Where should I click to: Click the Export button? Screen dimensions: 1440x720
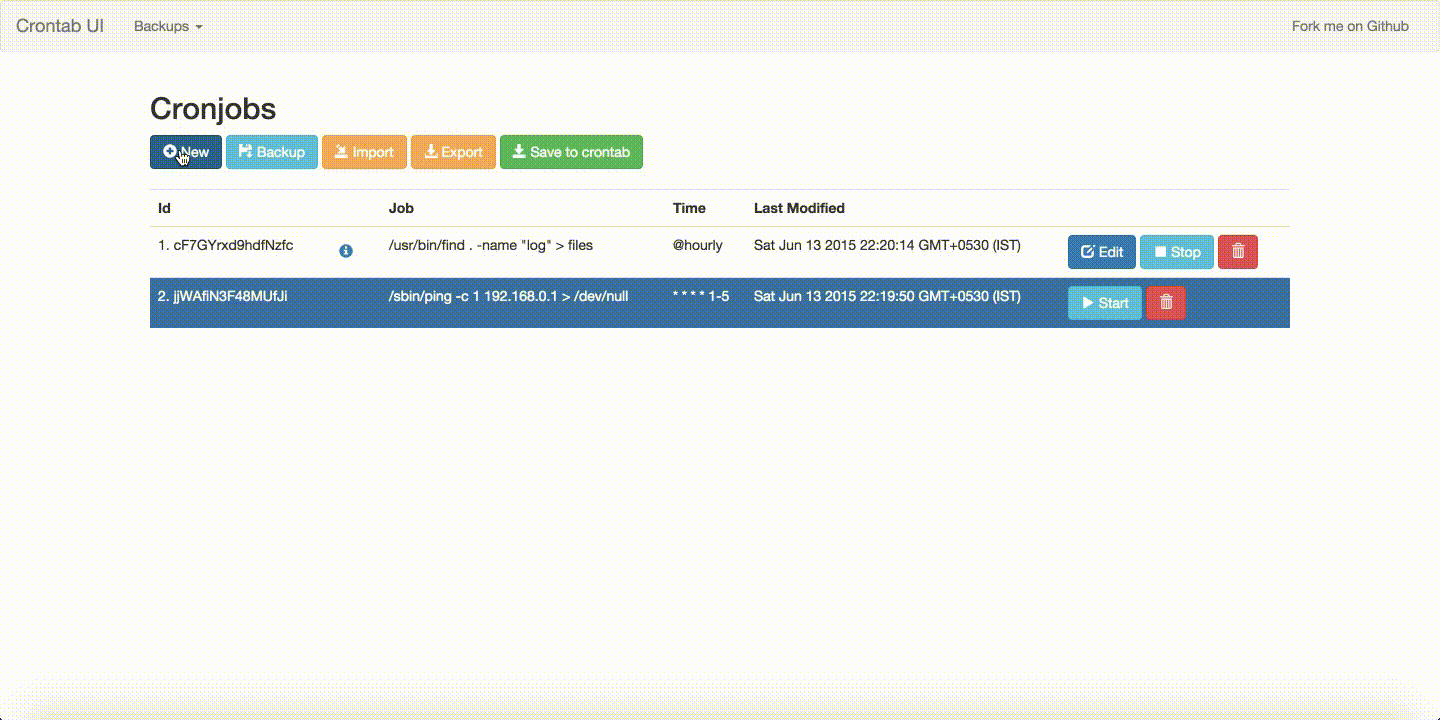pyautogui.click(x=453, y=152)
